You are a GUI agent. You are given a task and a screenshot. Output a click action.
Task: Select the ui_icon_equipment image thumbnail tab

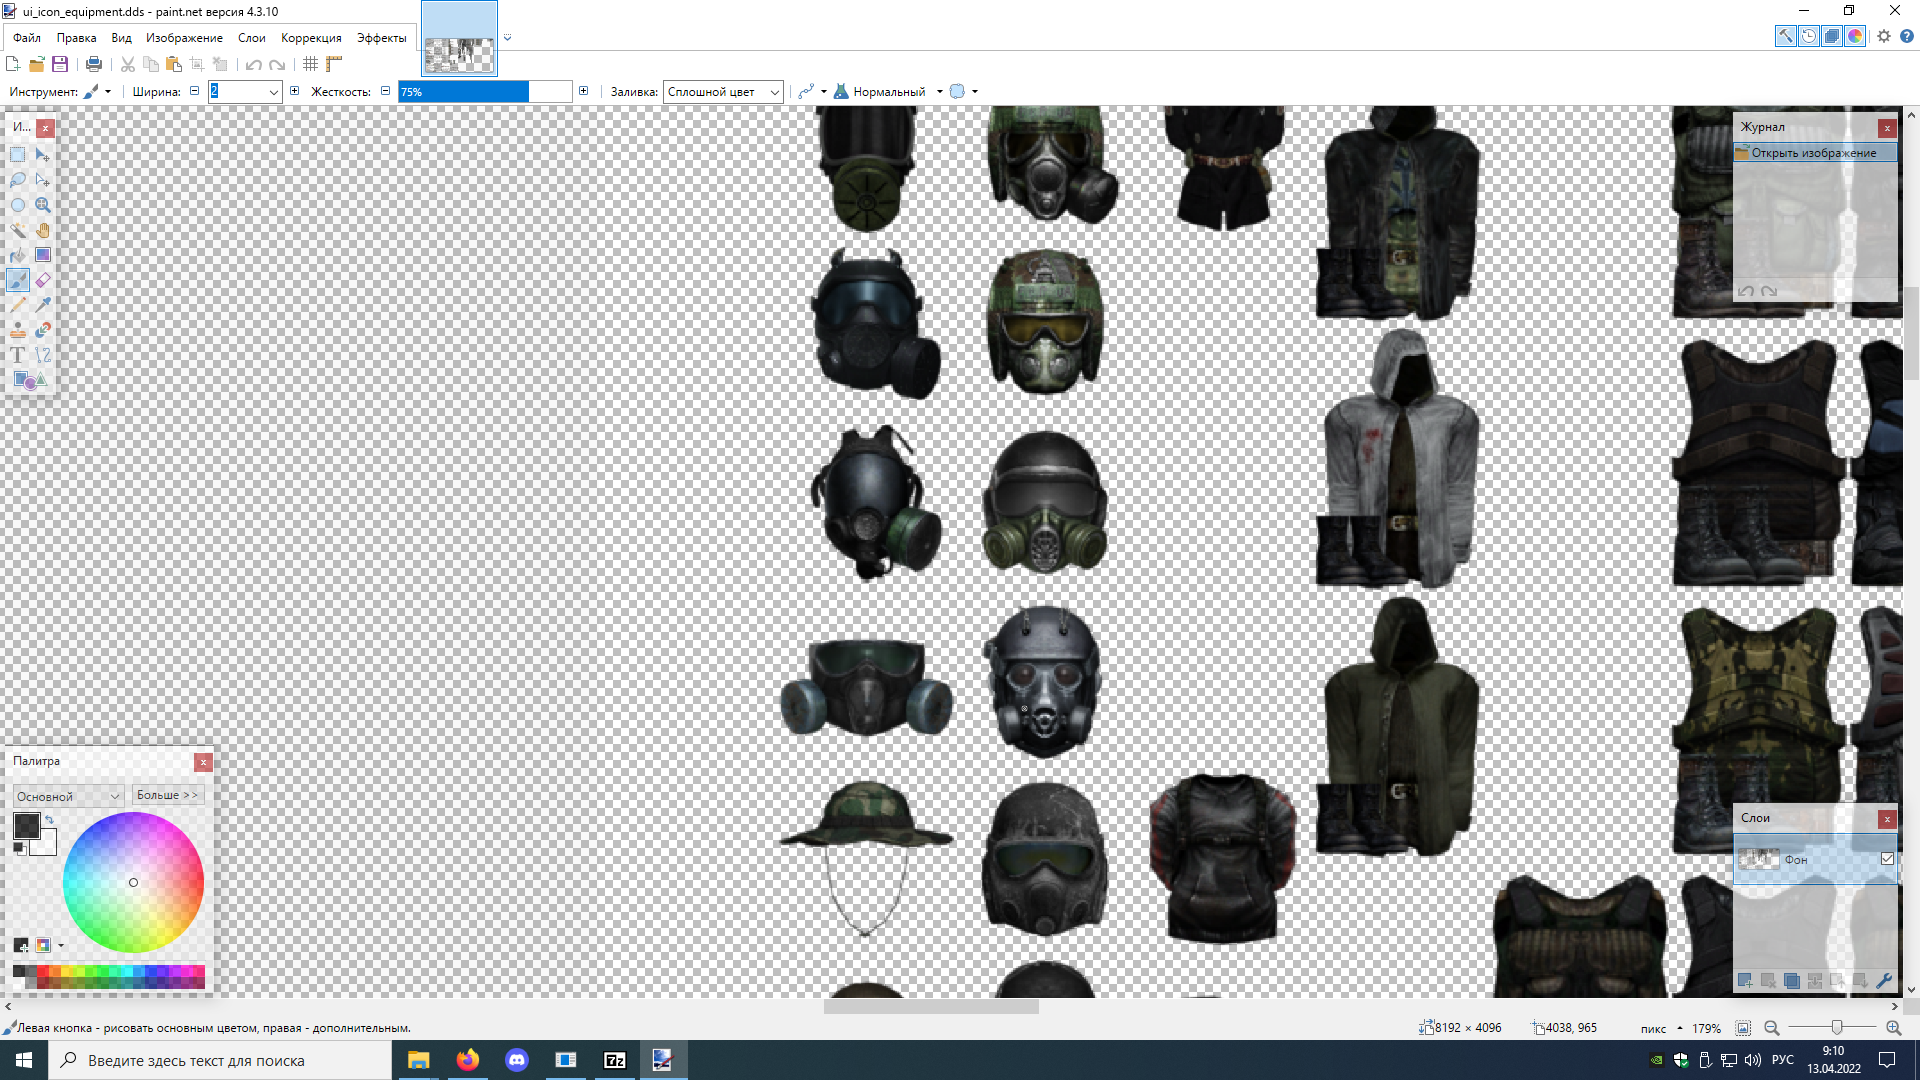point(459,38)
